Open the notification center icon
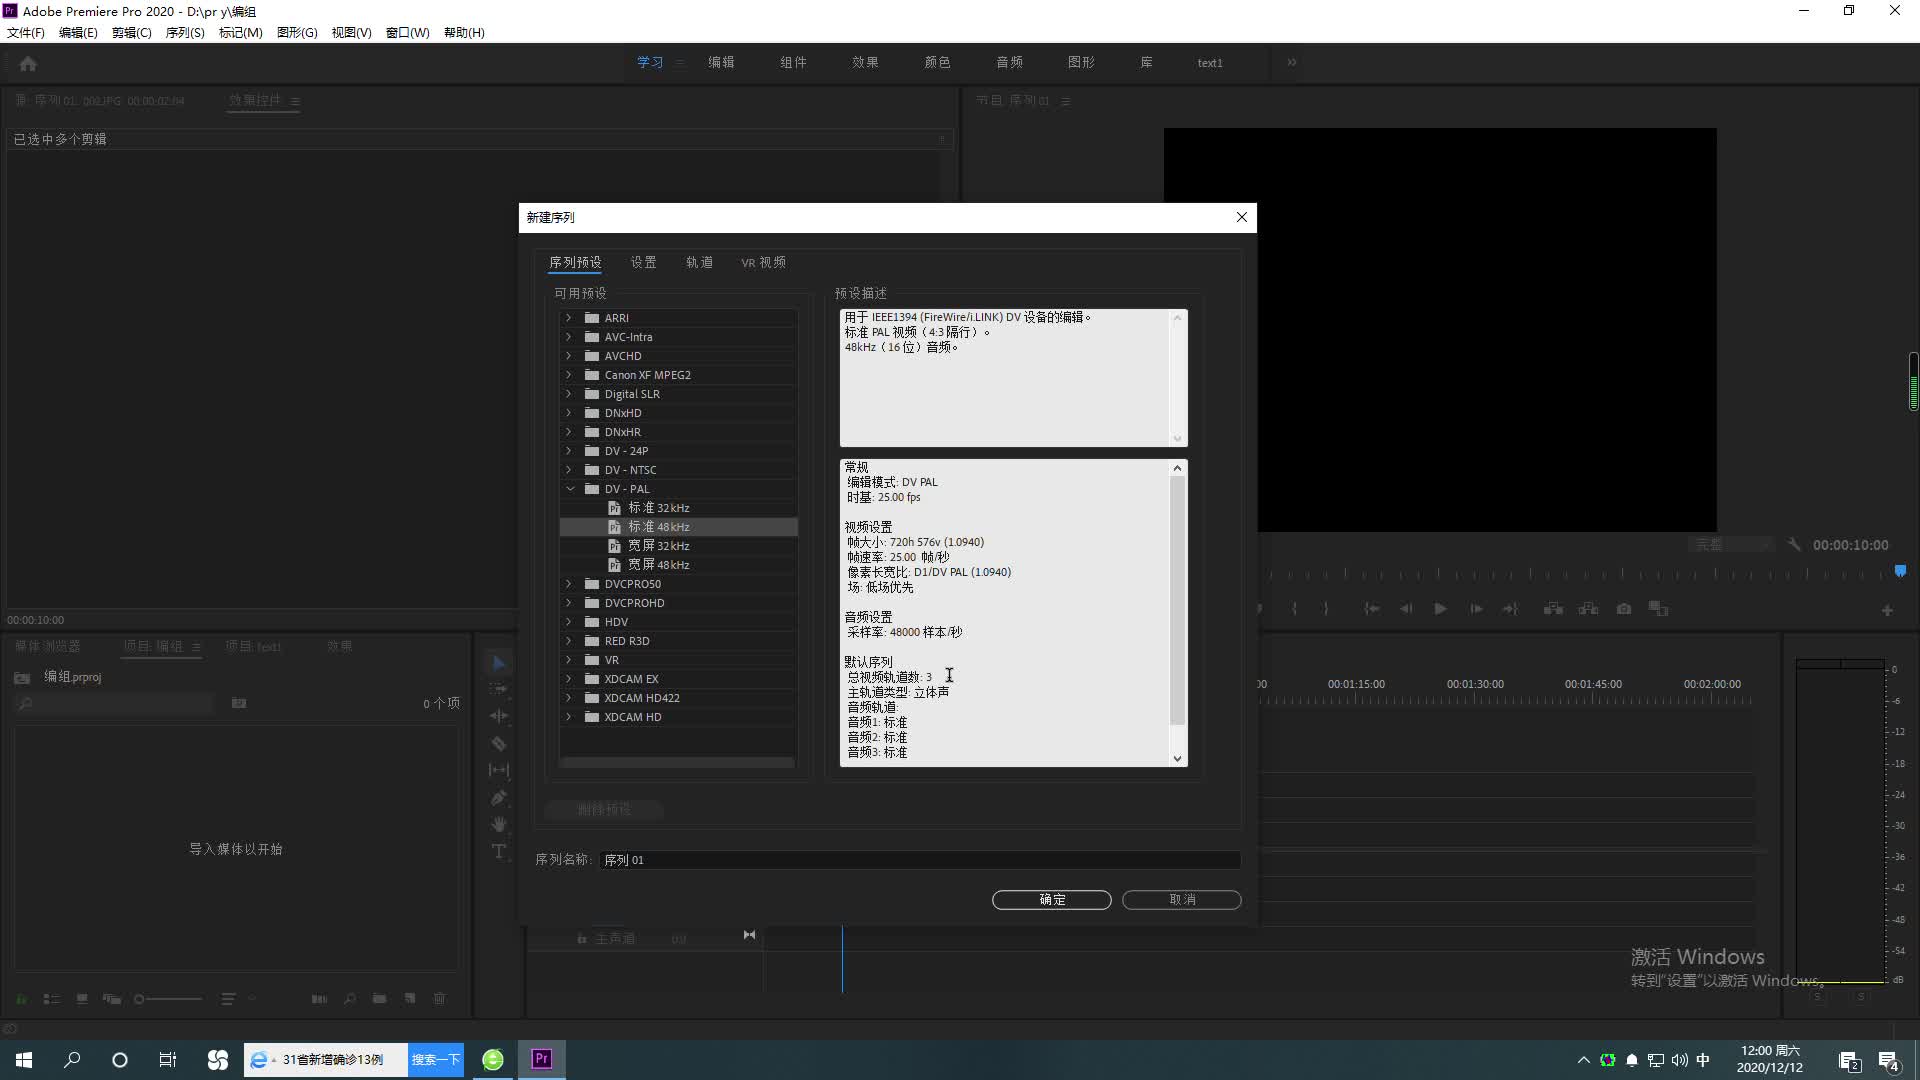 pyautogui.click(x=1888, y=1061)
